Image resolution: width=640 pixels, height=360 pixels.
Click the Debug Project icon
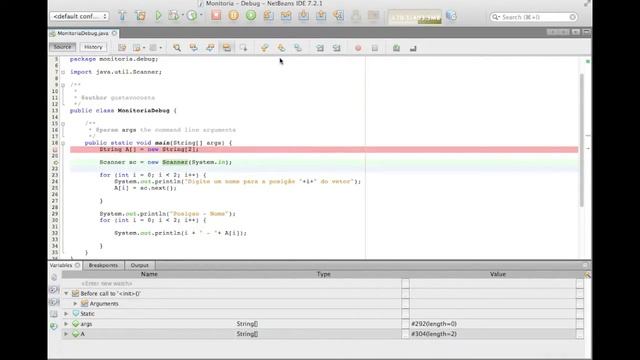[x=173, y=16]
